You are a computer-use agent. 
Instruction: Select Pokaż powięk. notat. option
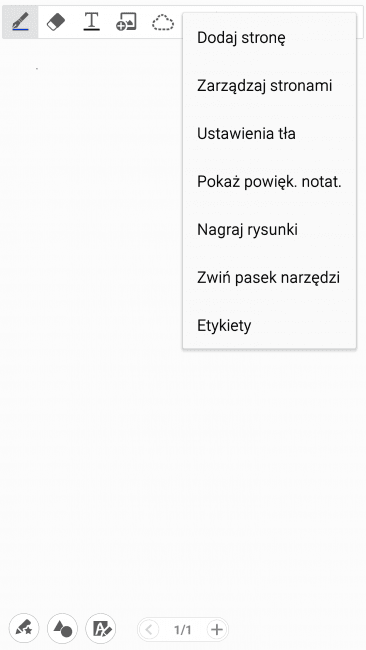pos(269,182)
